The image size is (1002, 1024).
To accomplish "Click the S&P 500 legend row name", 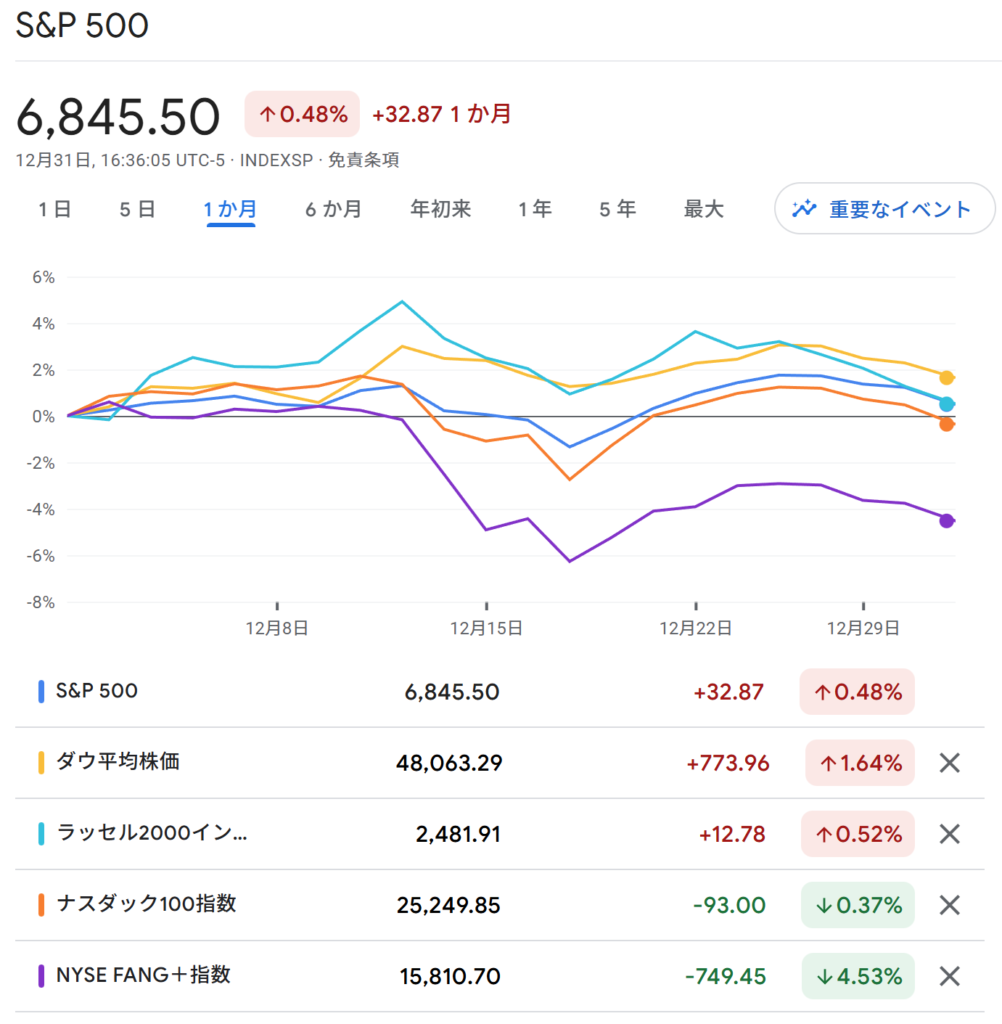I will (97, 691).
